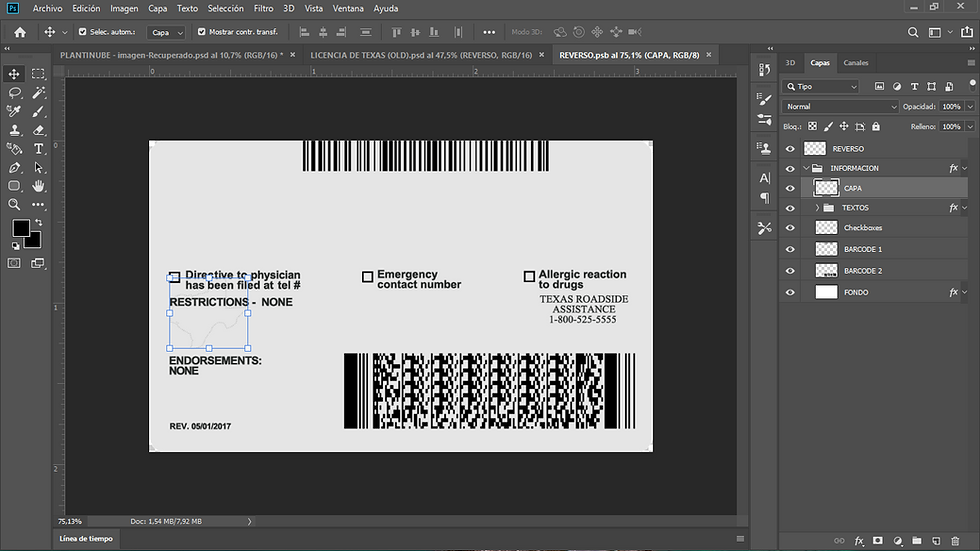Add layer style fx at panel bottom
Image resolution: width=980 pixels, height=551 pixels.
[859, 540]
